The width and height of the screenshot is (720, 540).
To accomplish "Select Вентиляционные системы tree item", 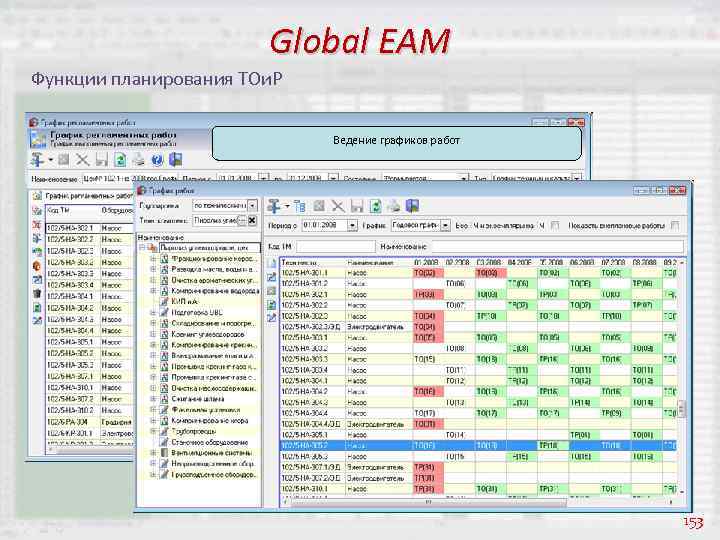I will [213, 453].
